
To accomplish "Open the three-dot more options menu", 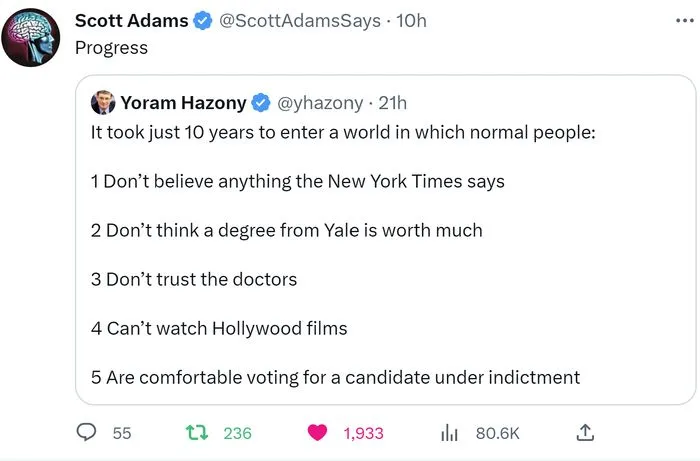I will click(x=682, y=20).
